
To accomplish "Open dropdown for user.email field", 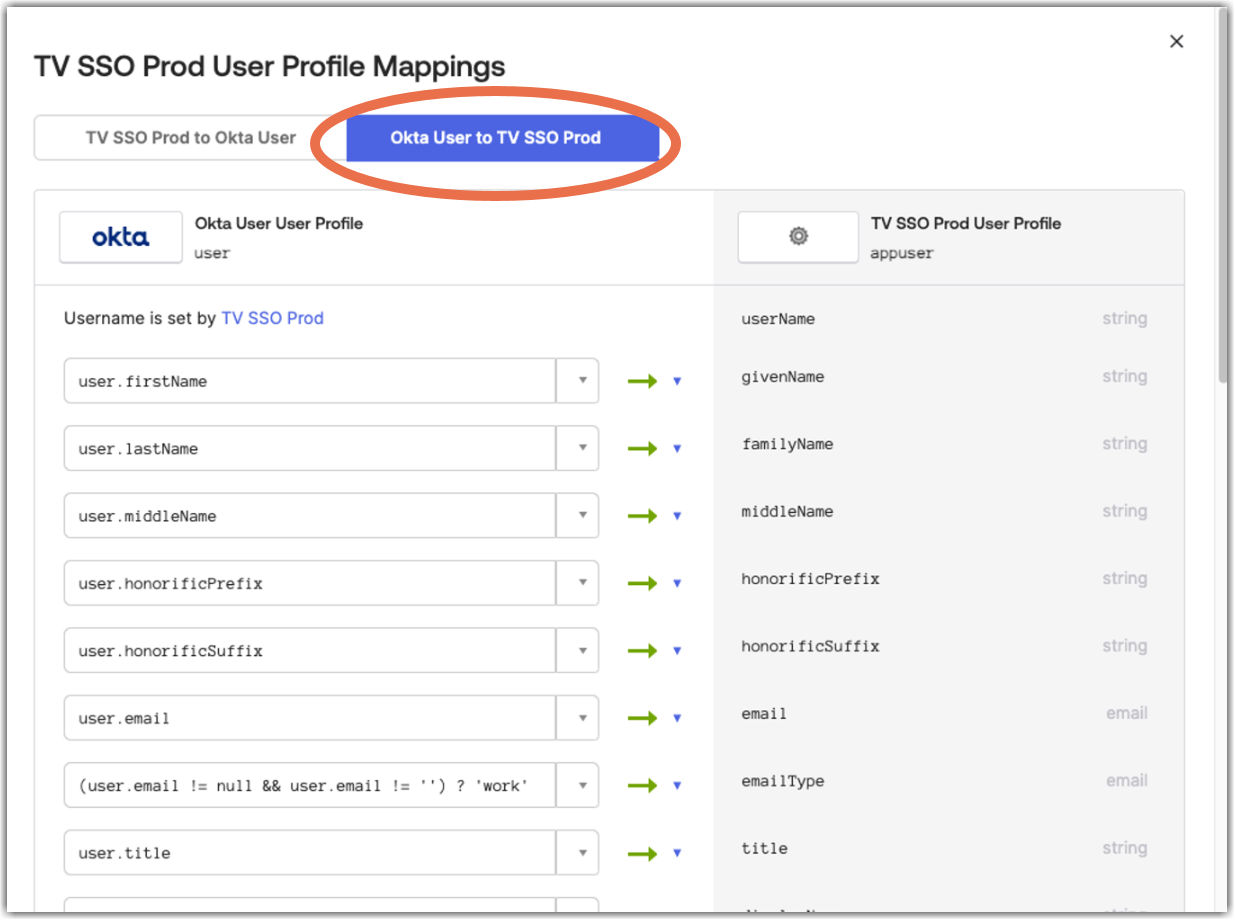I will coord(578,718).
